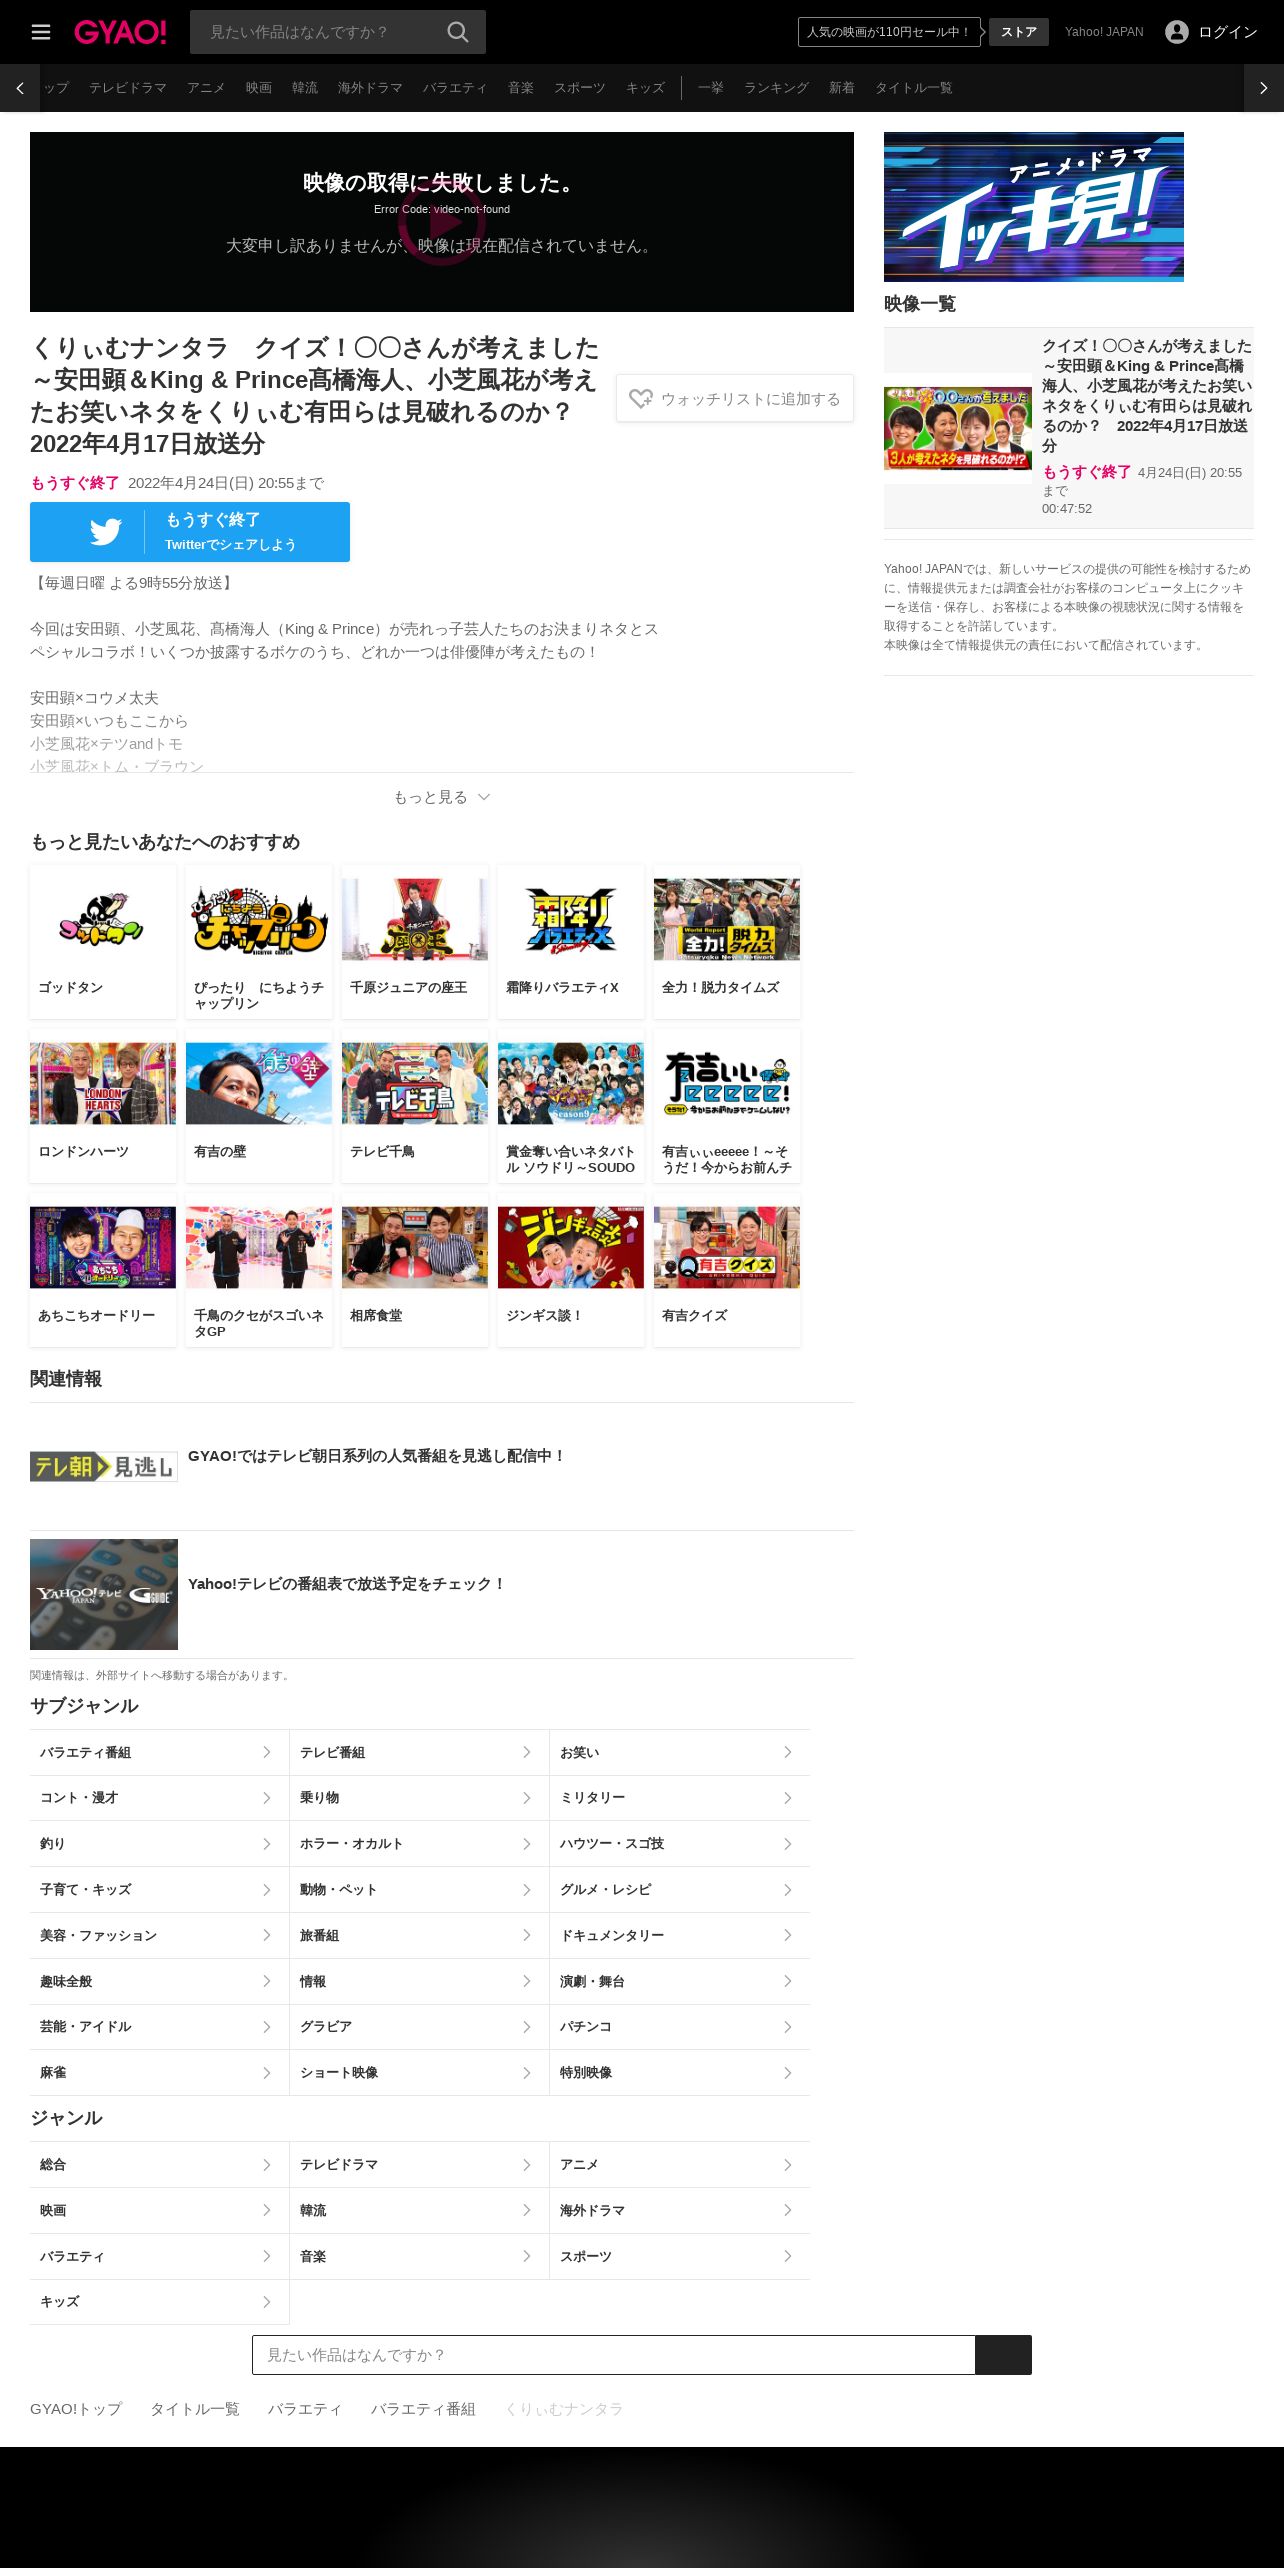Select テレビドラマ in top navigation
1284x2568 pixels.
click(128, 88)
